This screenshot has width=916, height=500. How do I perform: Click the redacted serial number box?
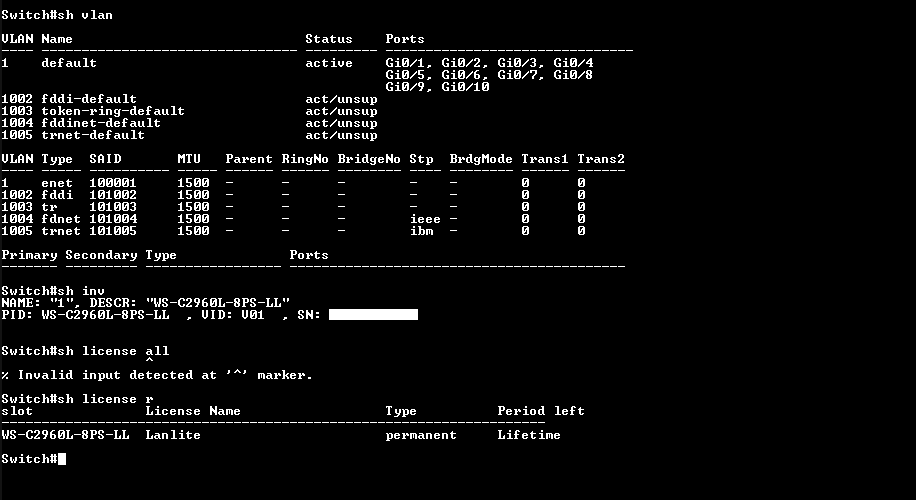click(x=373, y=315)
